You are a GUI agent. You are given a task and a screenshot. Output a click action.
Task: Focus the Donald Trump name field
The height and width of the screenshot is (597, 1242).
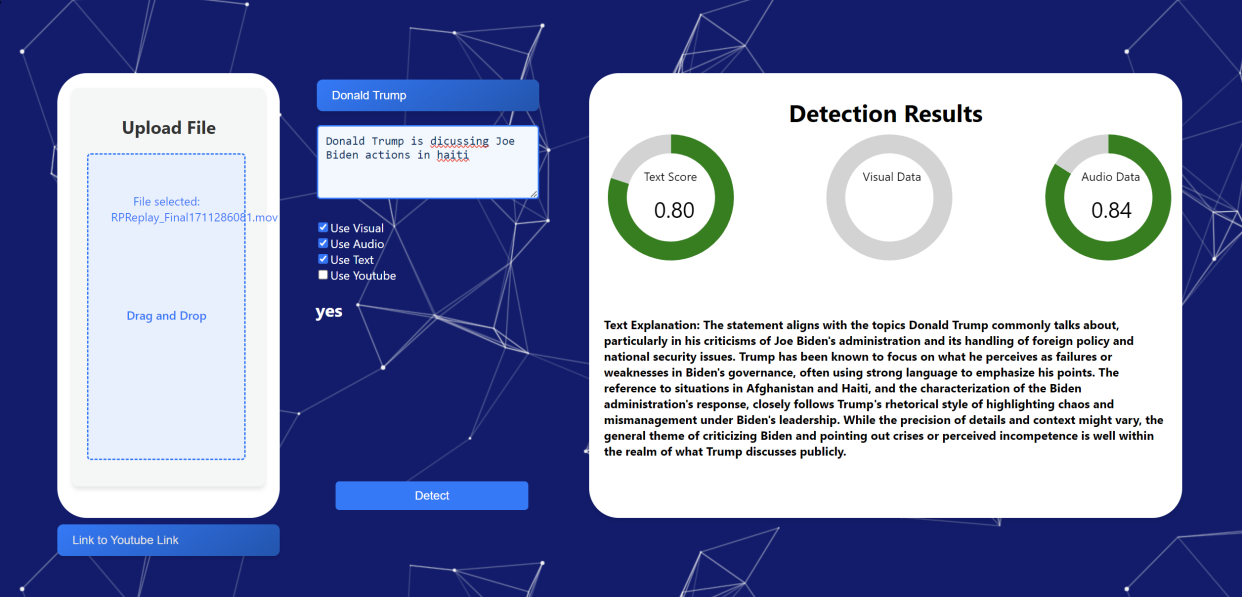(x=428, y=95)
